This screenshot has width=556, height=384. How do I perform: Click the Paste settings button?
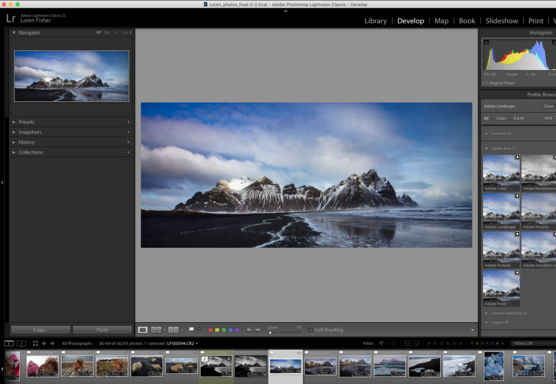point(102,330)
